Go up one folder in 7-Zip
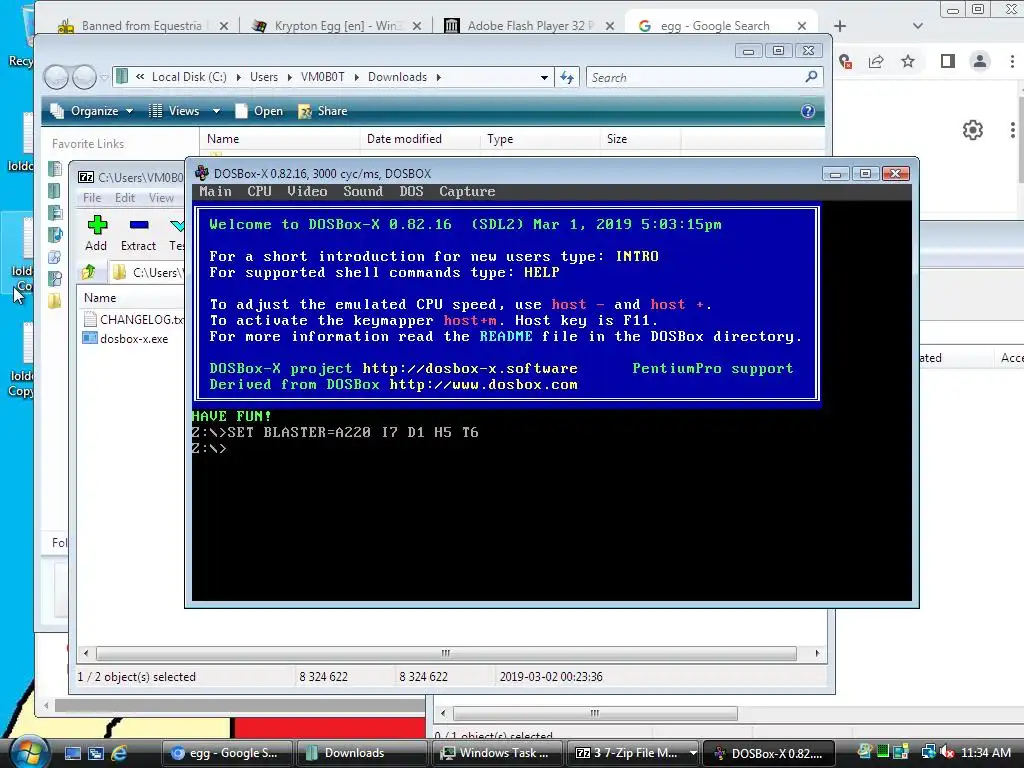The image size is (1024, 768). [89, 272]
